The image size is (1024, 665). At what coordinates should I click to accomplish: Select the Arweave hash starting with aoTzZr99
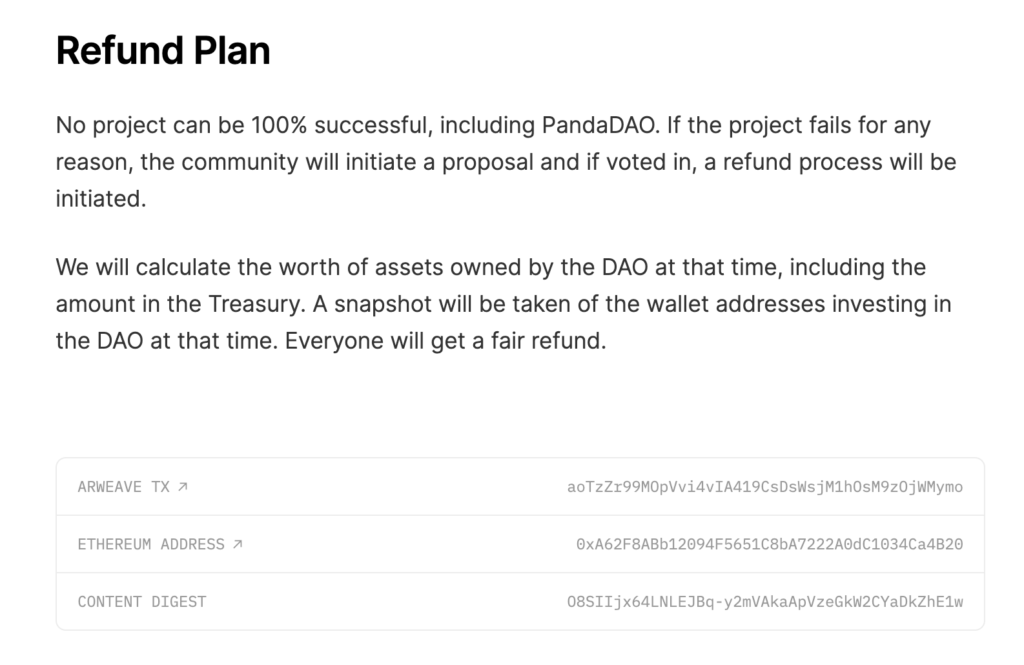click(x=765, y=487)
